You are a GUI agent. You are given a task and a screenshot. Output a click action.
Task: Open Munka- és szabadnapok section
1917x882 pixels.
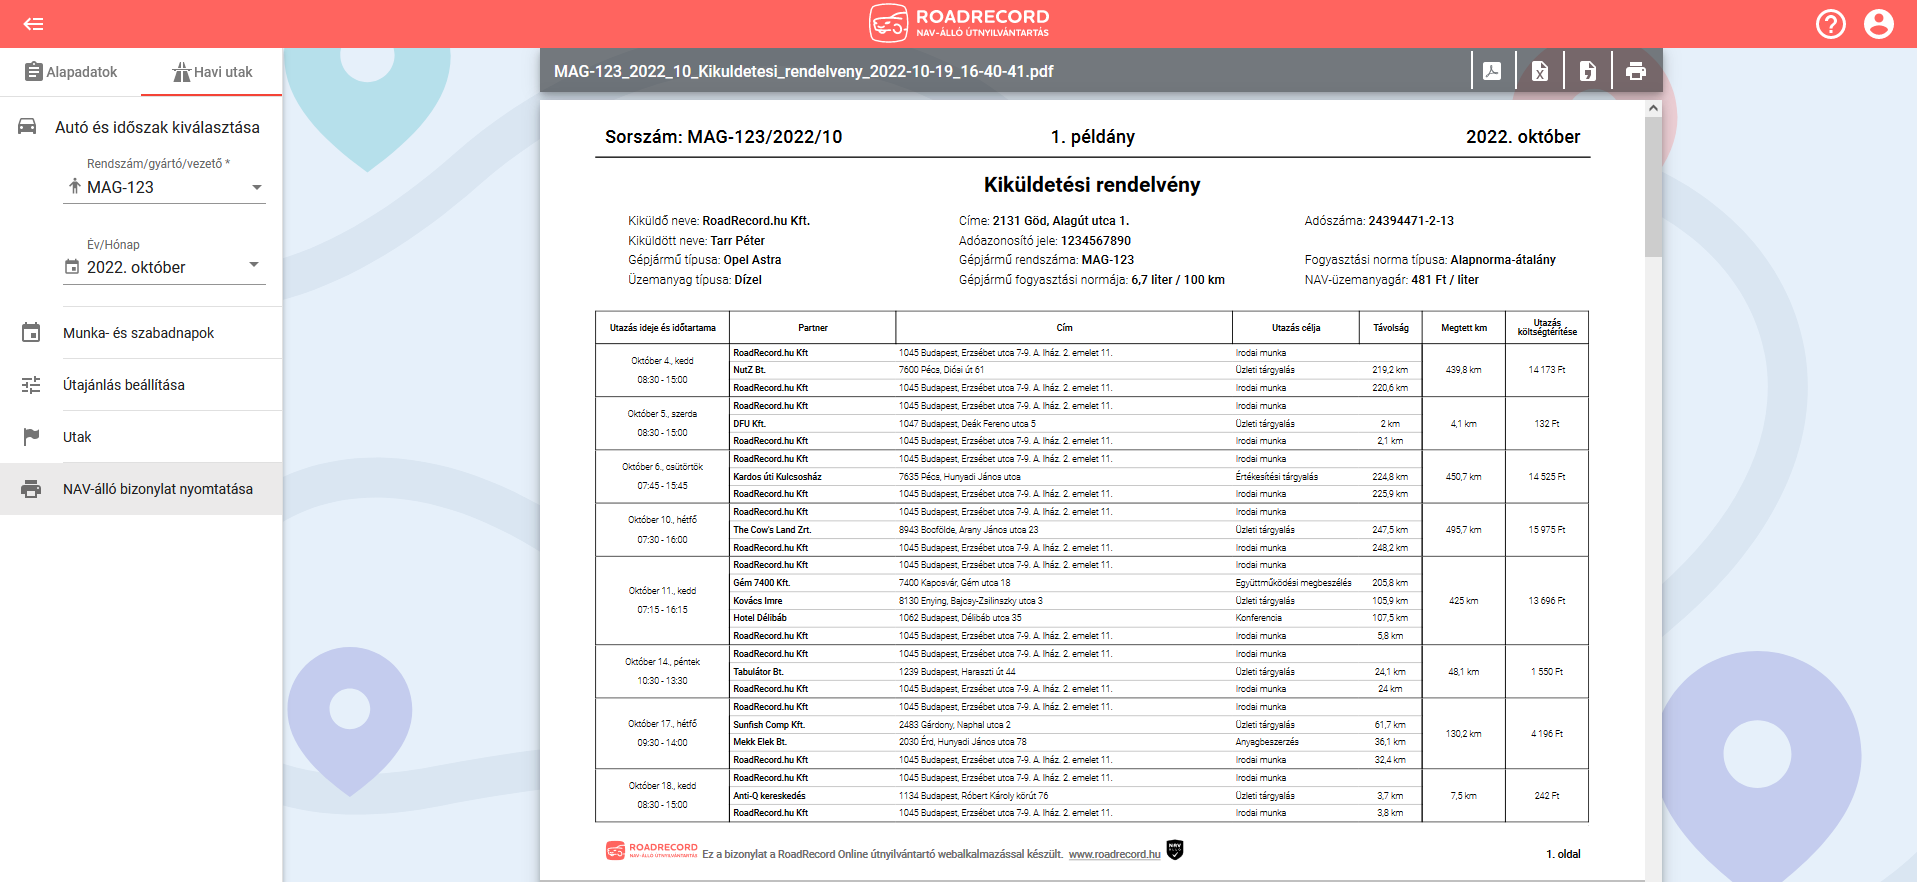(x=141, y=333)
